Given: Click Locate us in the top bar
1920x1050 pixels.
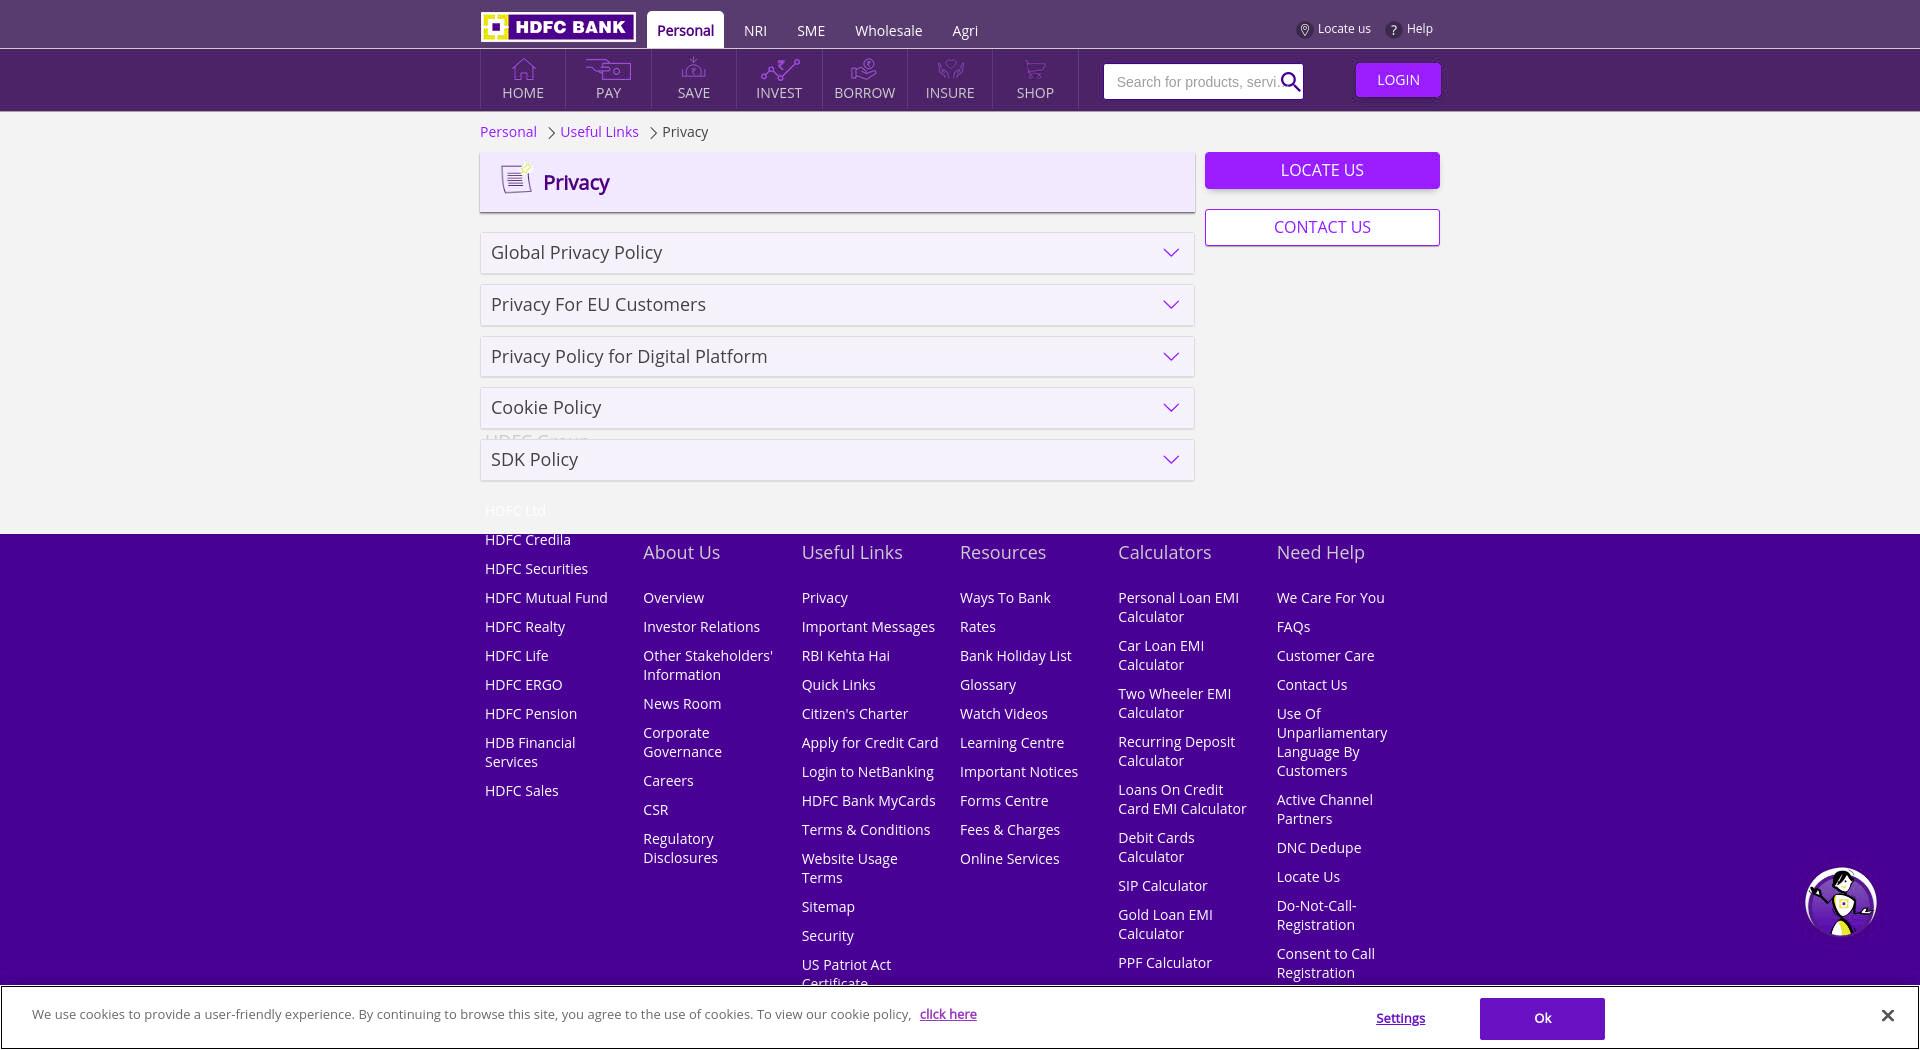Looking at the screenshot, I should pos(1334,29).
